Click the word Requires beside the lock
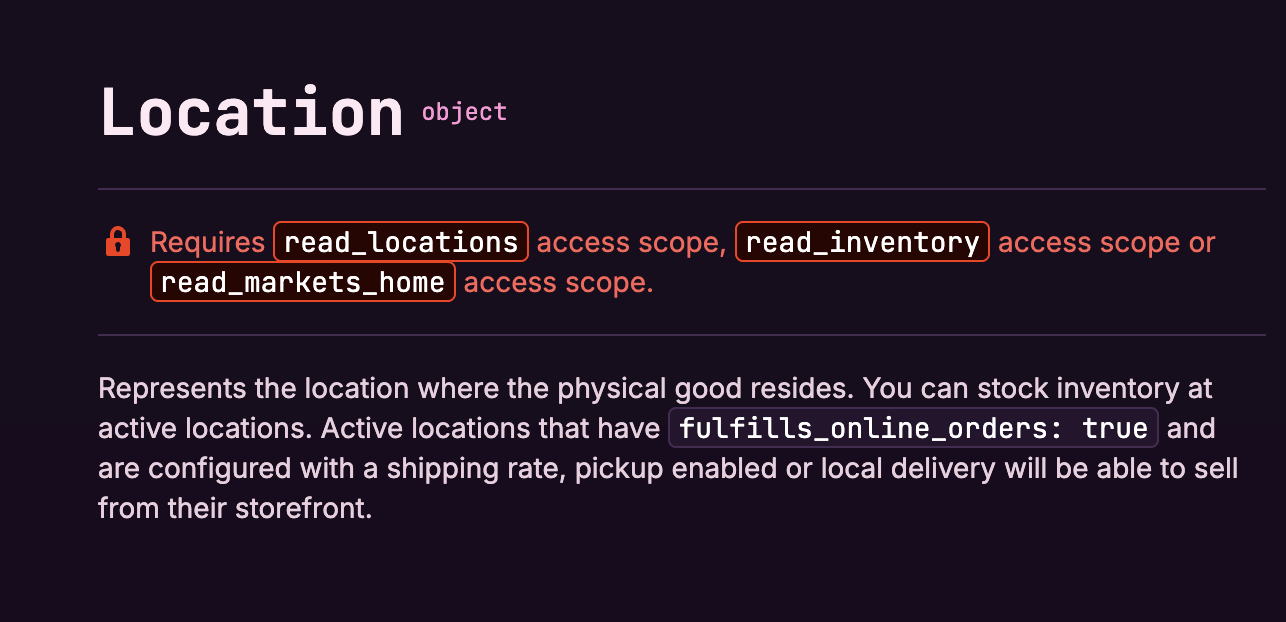This screenshot has width=1286, height=622. tap(207, 242)
